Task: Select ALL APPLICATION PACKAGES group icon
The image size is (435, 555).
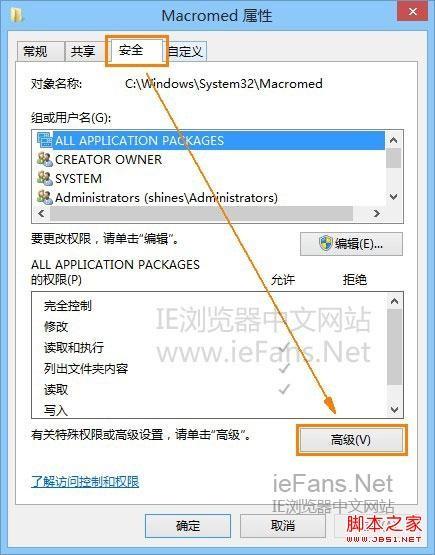Action: pyautogui.click(x=45, y=140)
